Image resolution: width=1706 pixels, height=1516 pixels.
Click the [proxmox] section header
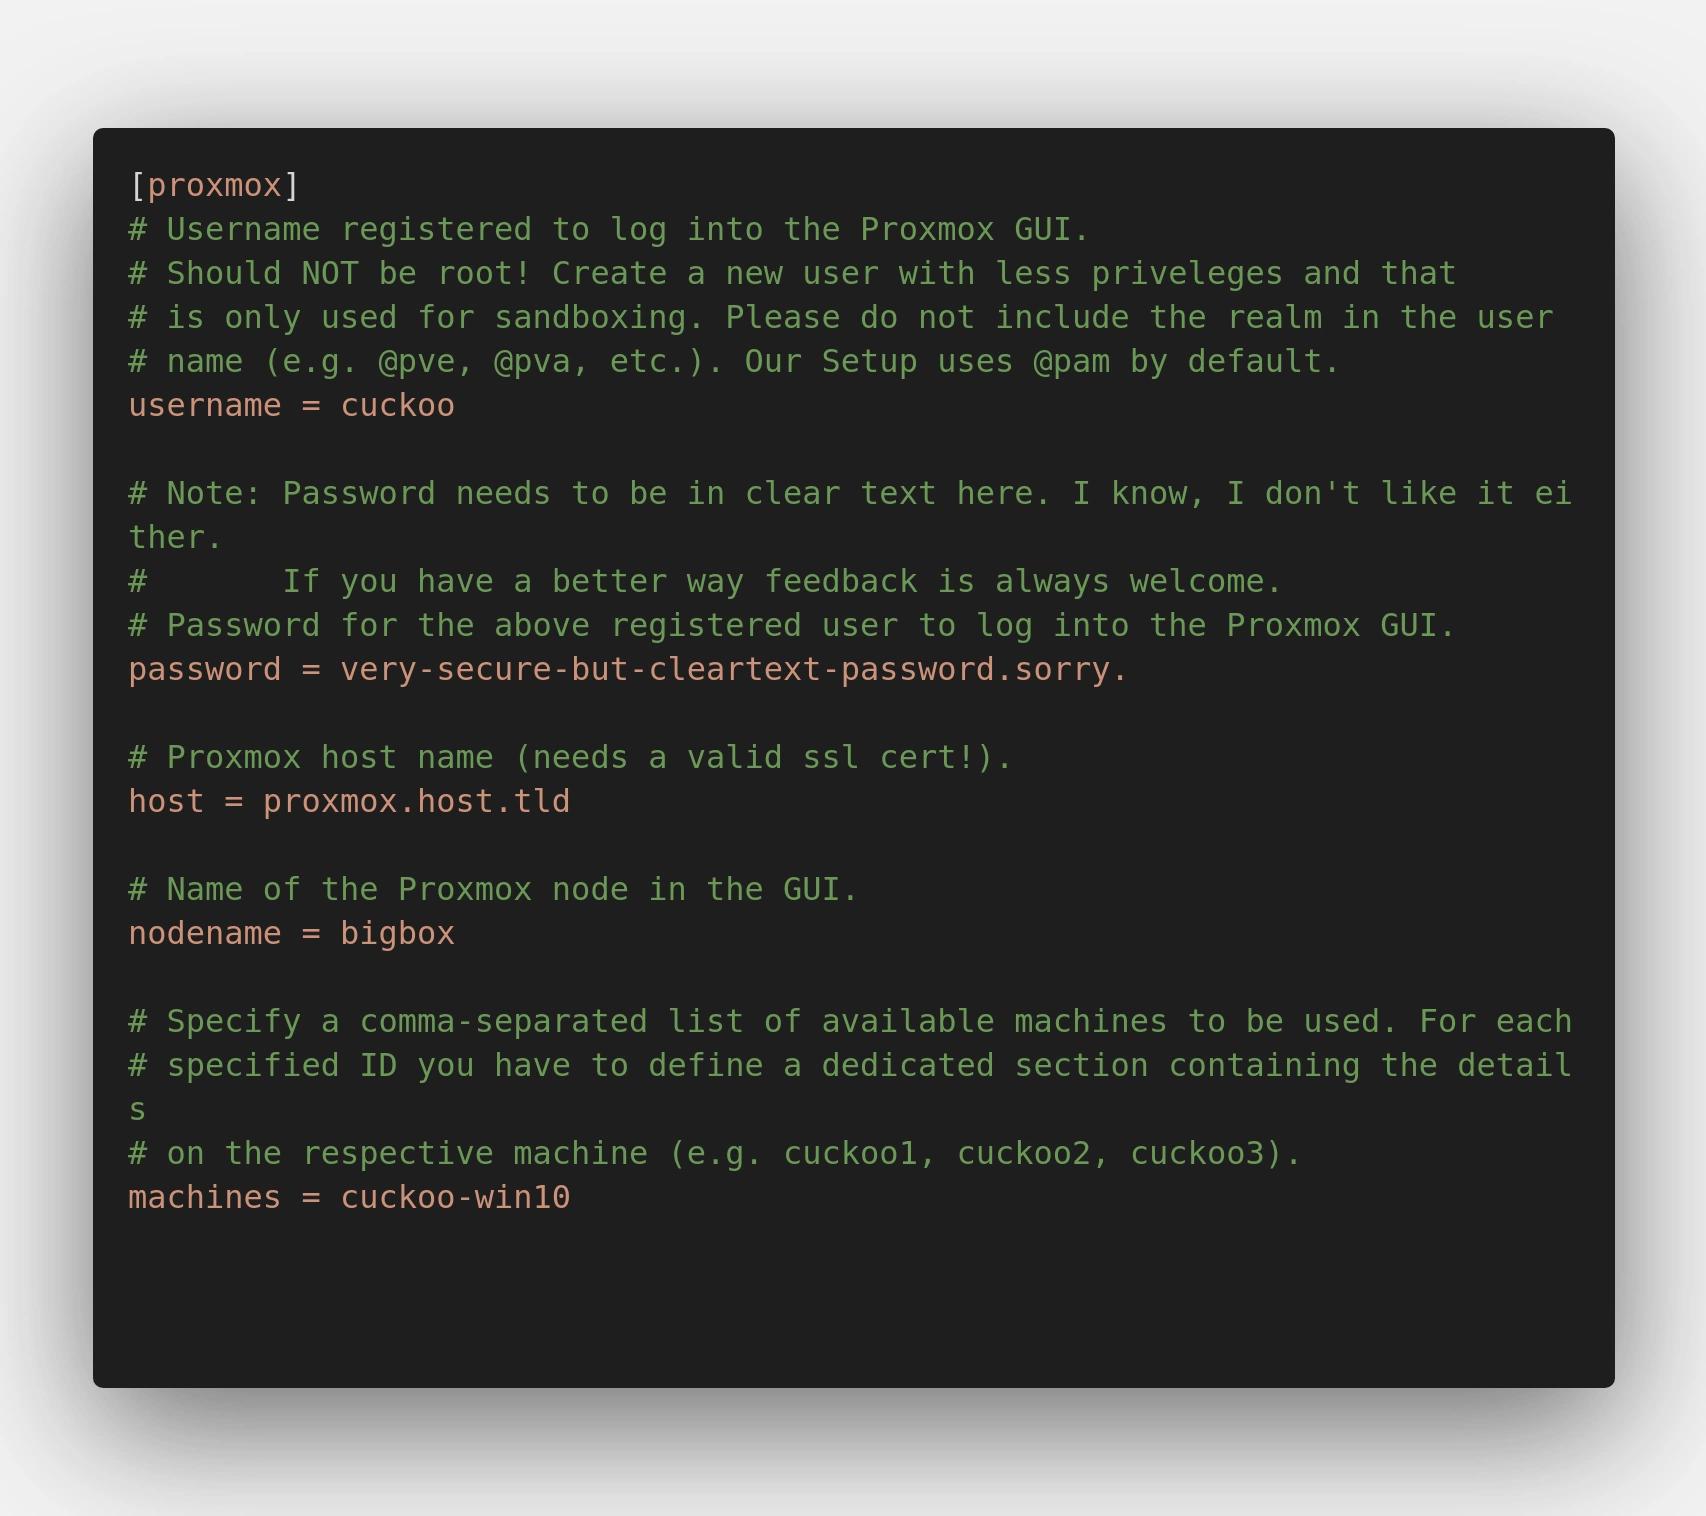click(x=214, y=186)
